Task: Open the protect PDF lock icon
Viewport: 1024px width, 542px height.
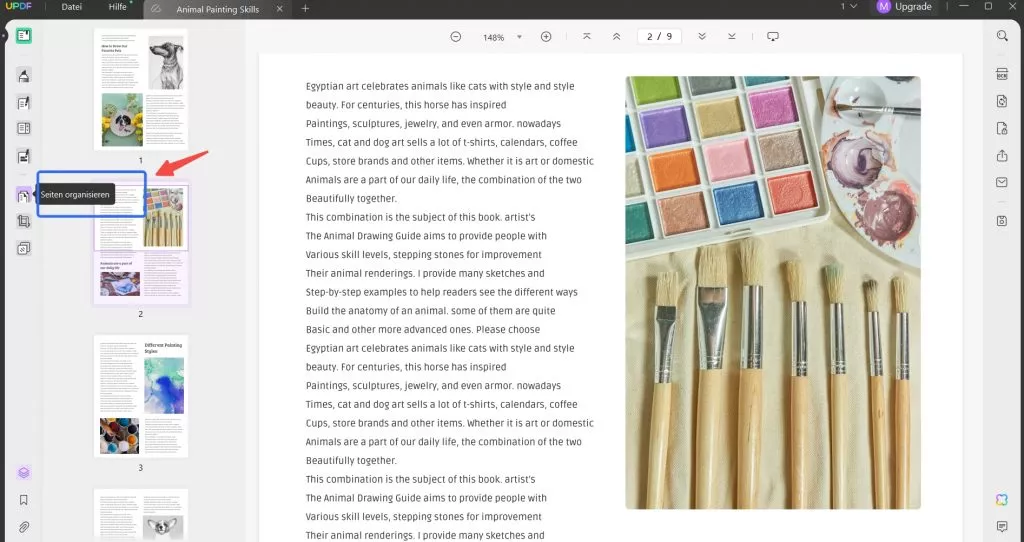Action: click(1002, 128)
